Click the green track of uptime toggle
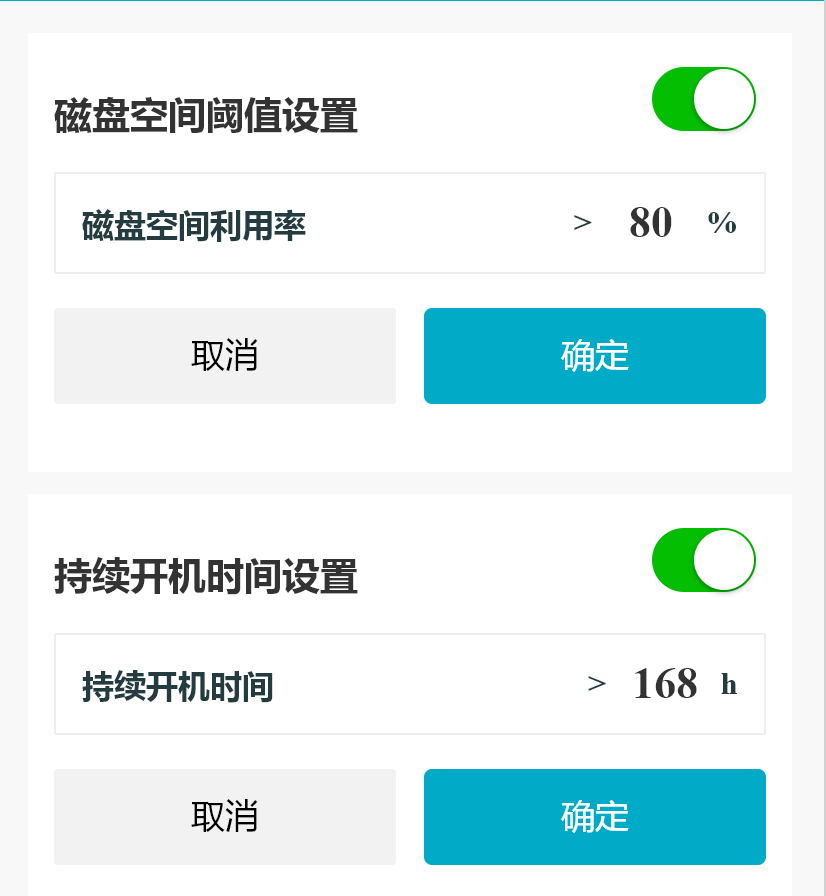The height and width of the screenshot is (896, 826). [672, 560]
